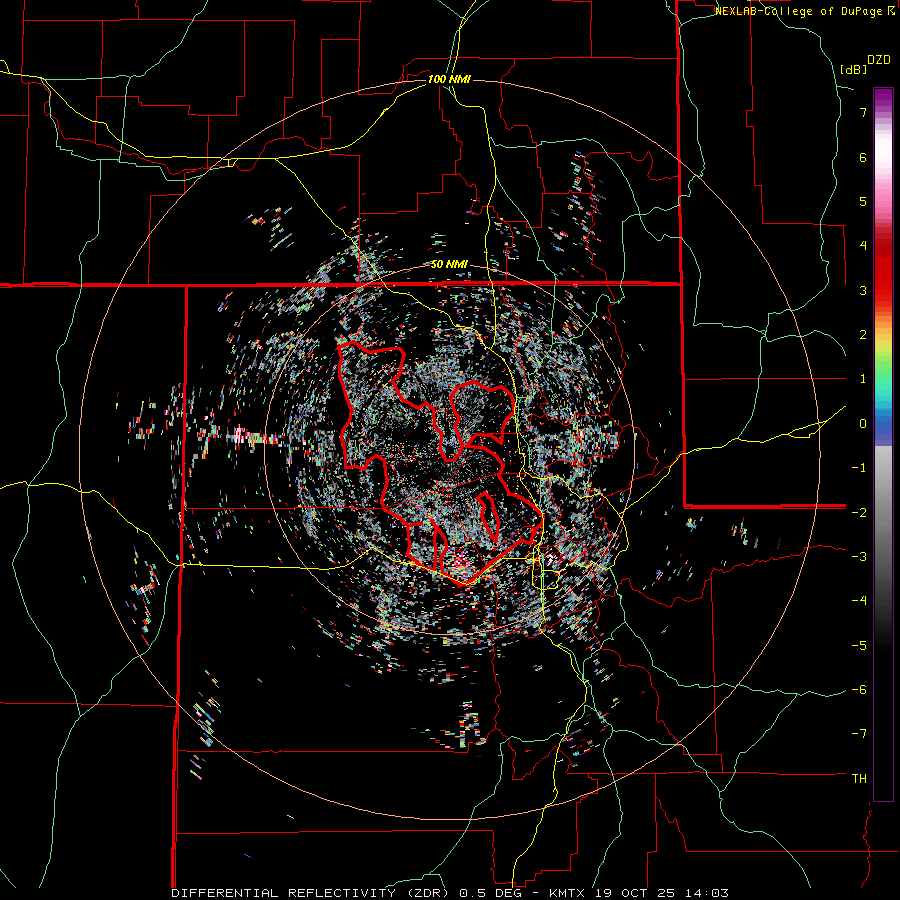Click the DZD product label above color bar
This screenshot has height=900, width=900.
pos(879,60)
